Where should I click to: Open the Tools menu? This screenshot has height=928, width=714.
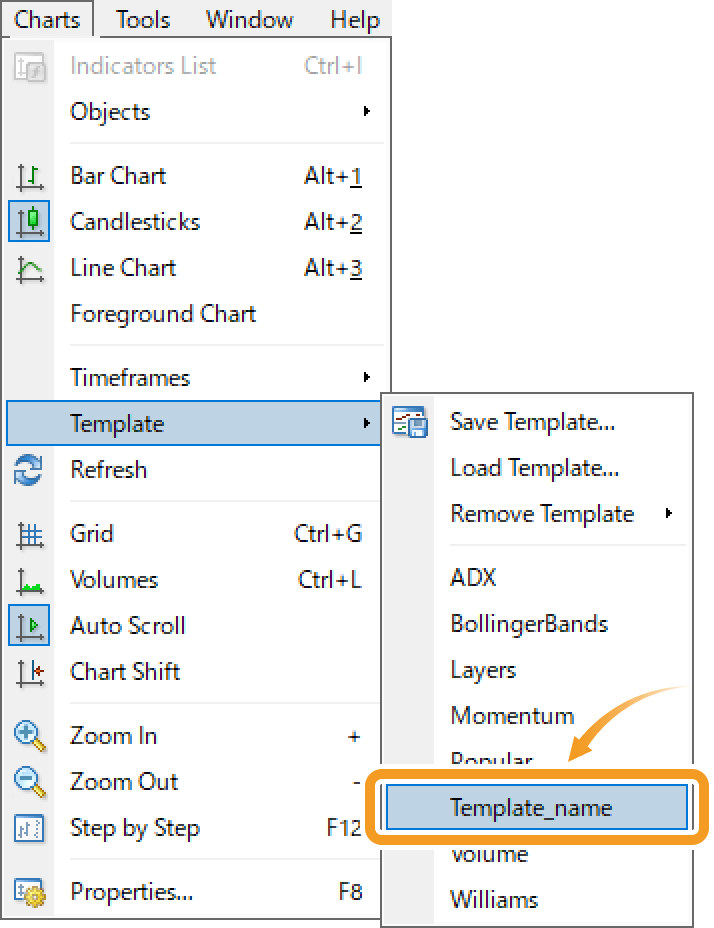[143, 20]
